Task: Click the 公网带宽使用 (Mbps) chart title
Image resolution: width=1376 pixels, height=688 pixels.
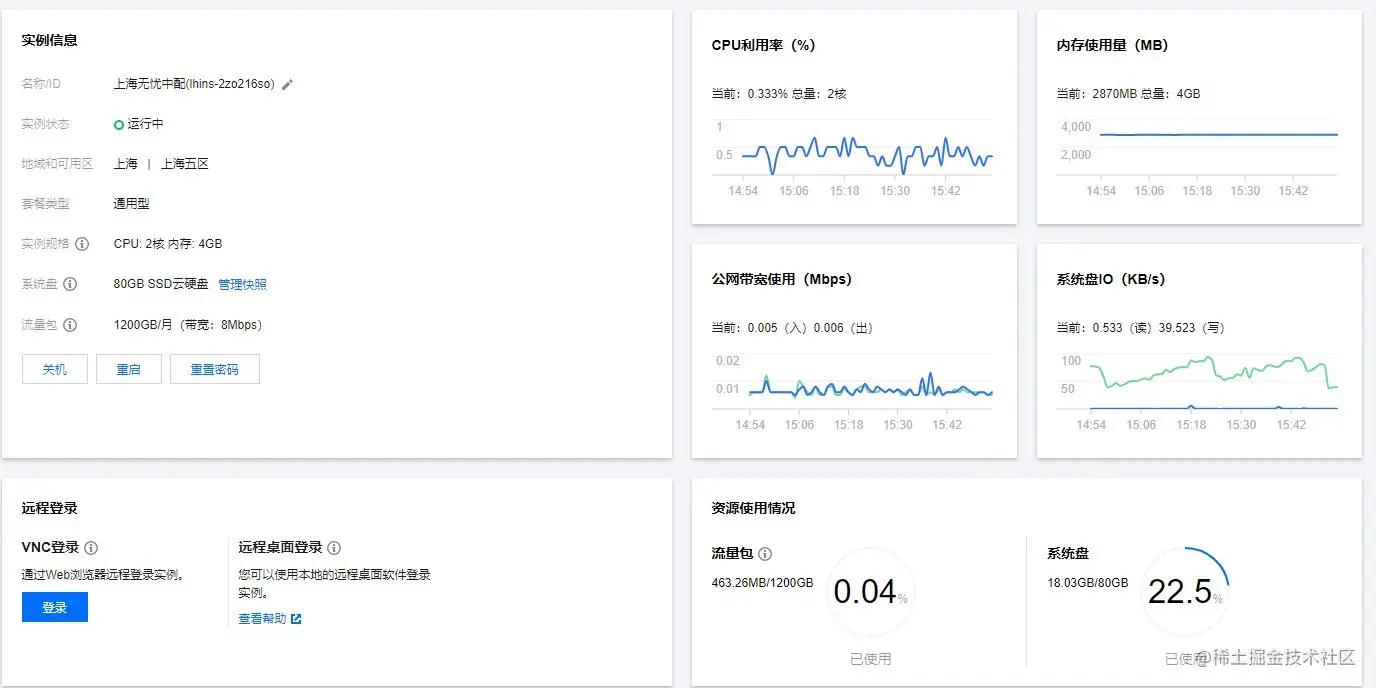Action: point(782,280)
